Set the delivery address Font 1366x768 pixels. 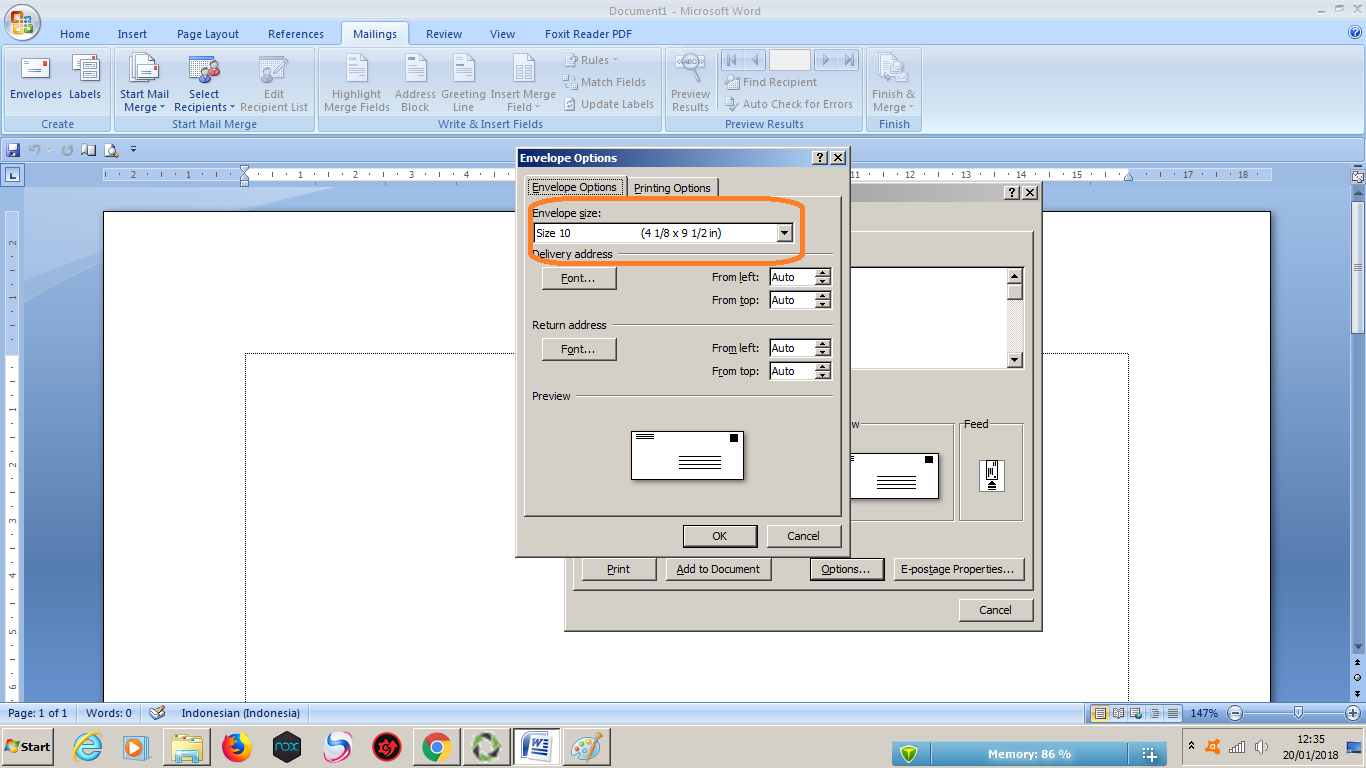pos(578,278)
